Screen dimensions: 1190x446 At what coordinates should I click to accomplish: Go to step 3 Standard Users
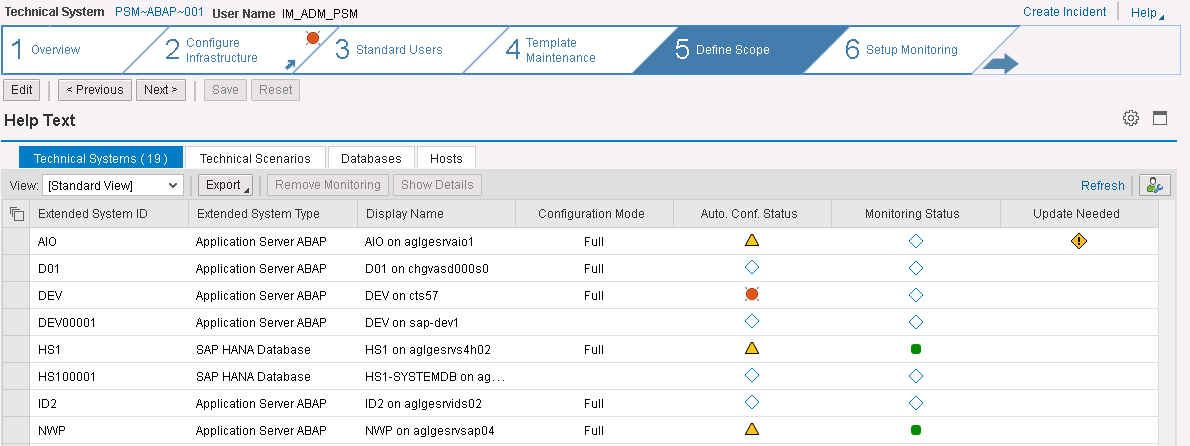click(398, 50)
